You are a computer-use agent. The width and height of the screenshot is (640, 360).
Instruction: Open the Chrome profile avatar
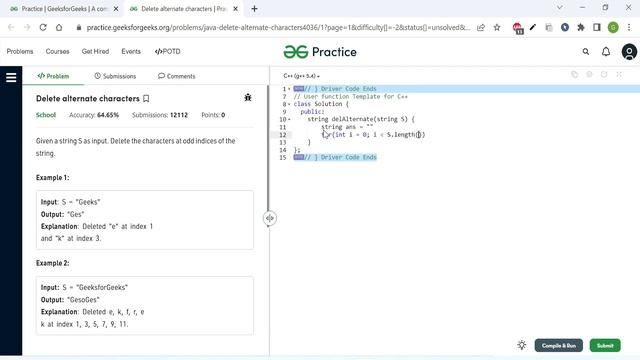613,27
